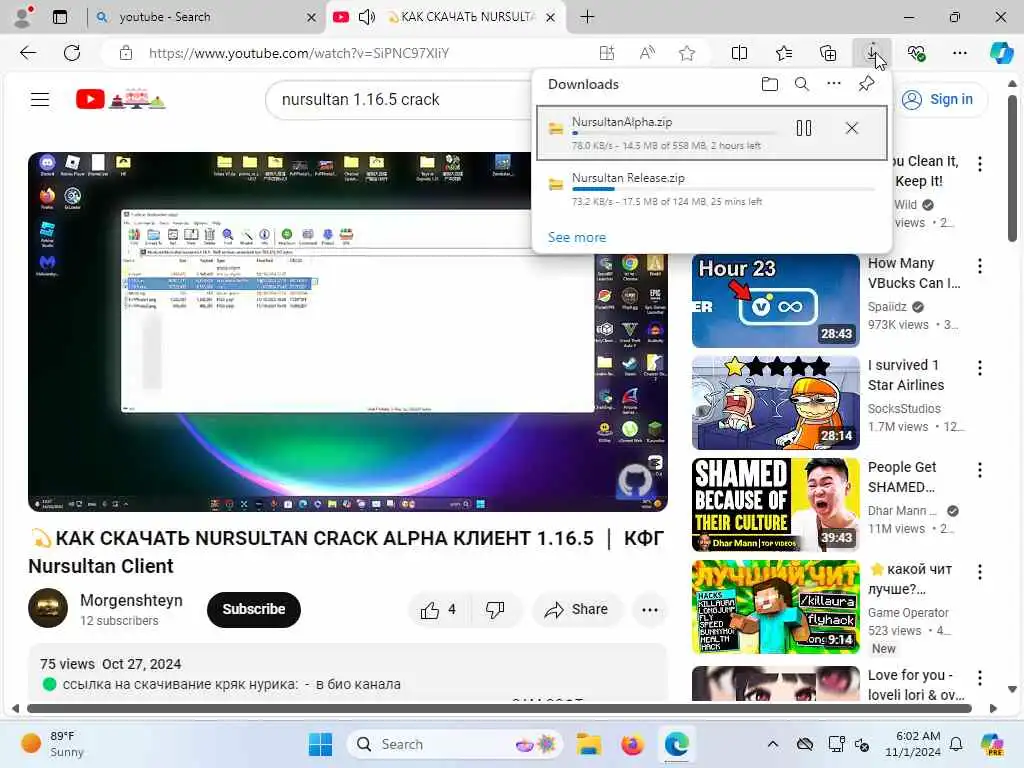Viewport: 1024px width, 768px height.
Task: Toggle split screen view
Action: click(739, 54)
